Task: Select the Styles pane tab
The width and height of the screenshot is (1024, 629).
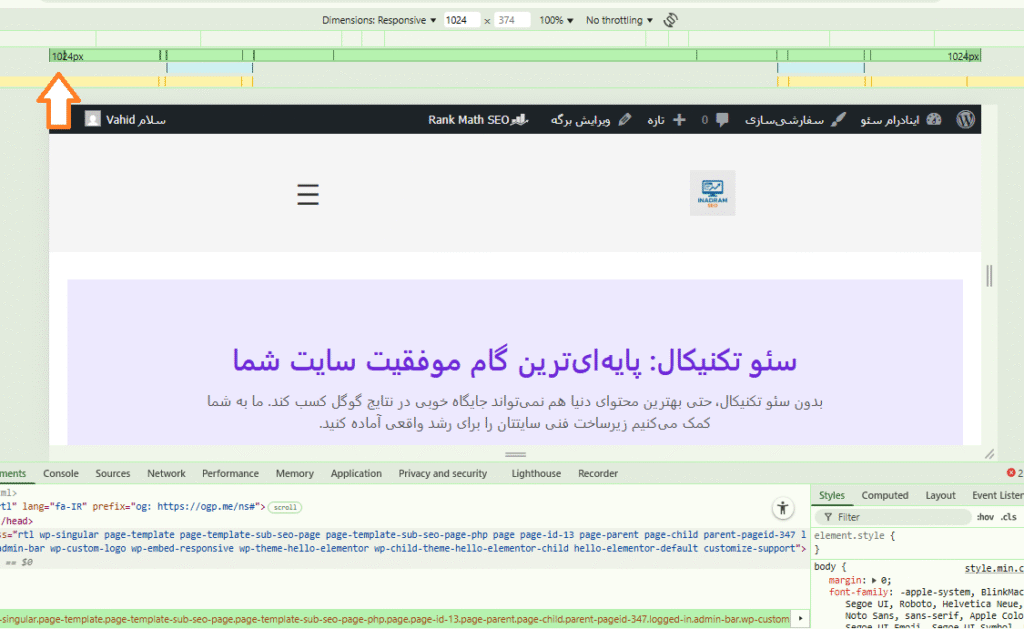Action: point(831,495)
